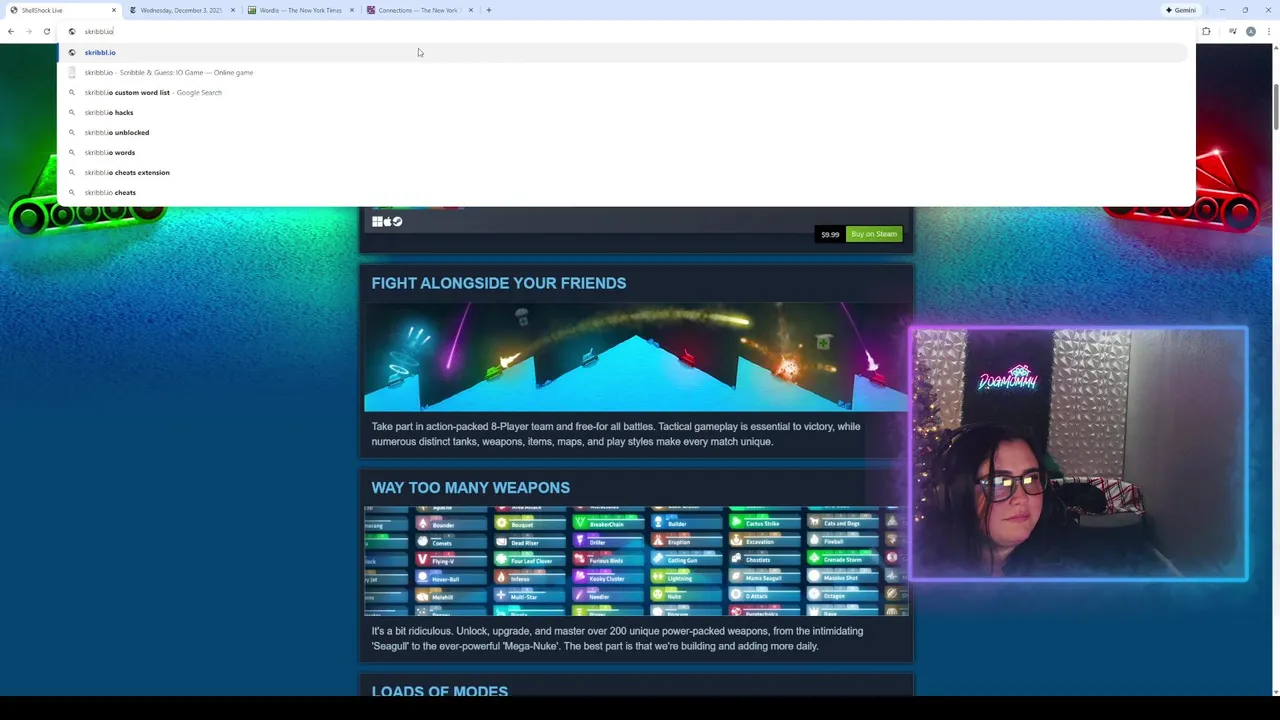1280x720 pixels.
Task: Click the scrollbar up arrow
Action: (x=1275, y=48)
